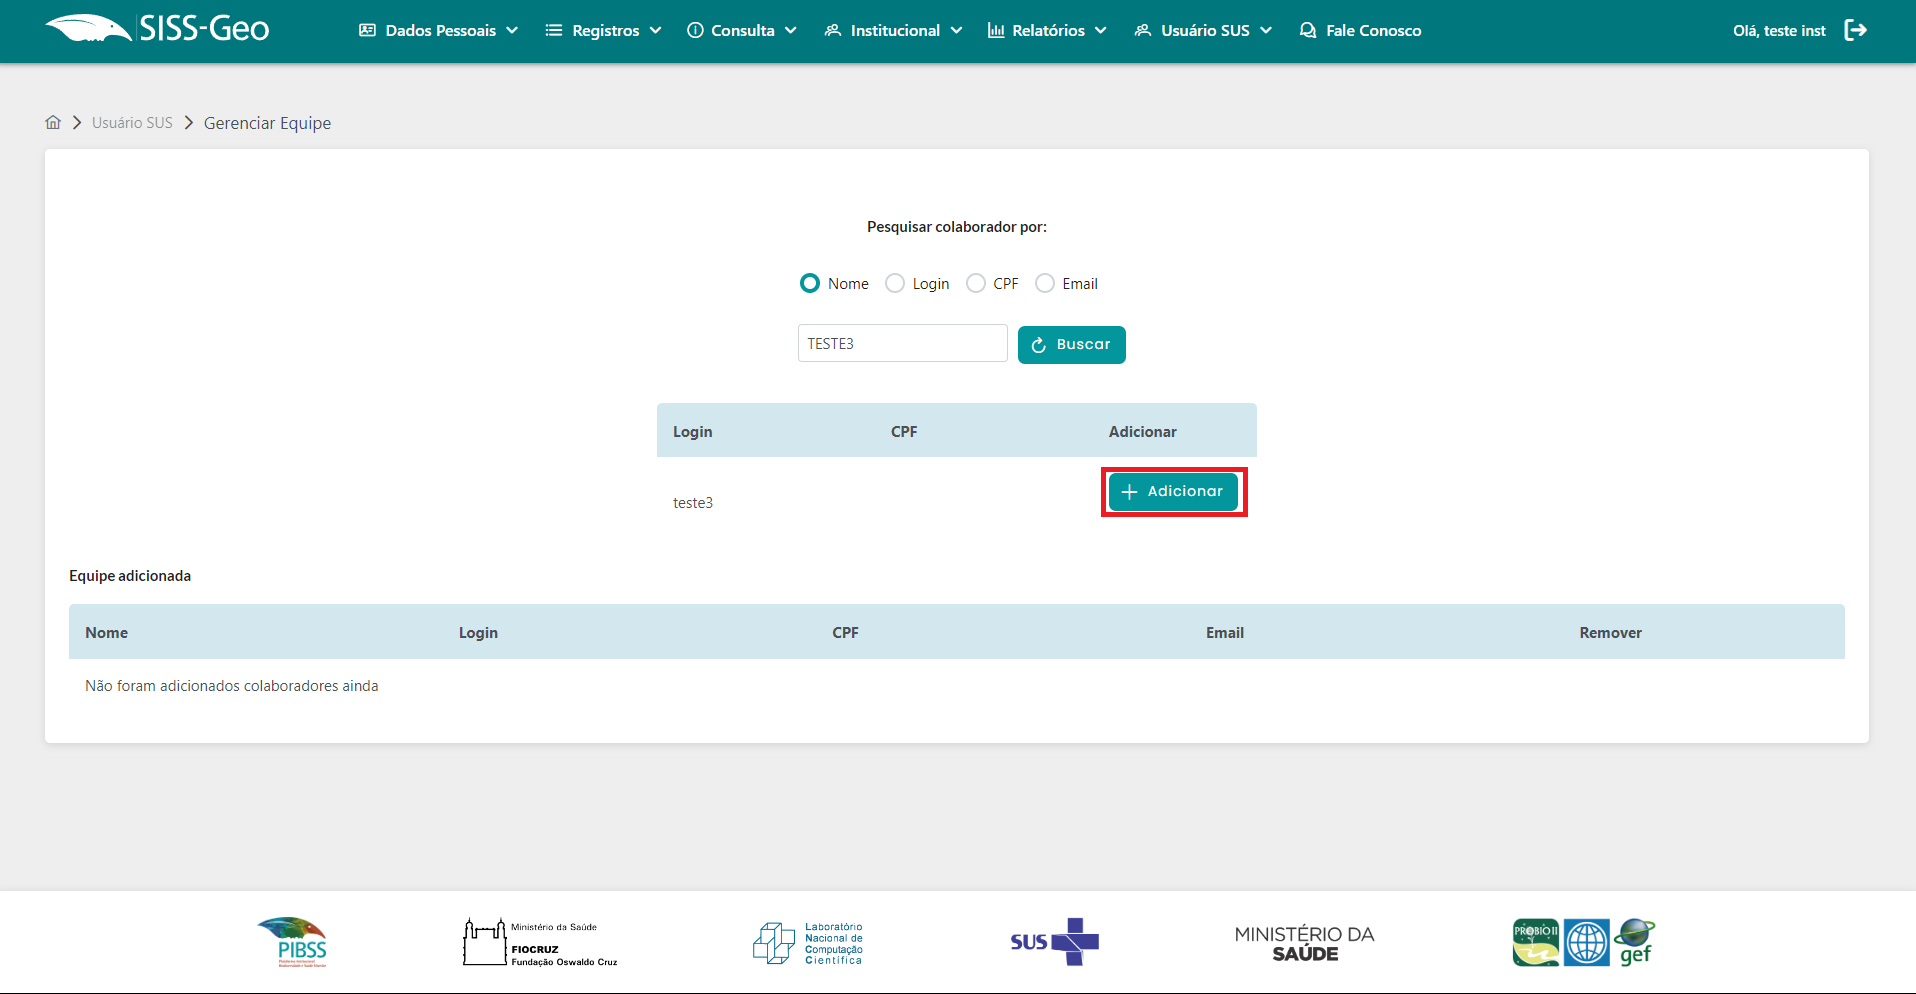The width and height of the screenshot is (1916, 994).
Task: Click the gef logo in footer
Action: coord(1635,942)
